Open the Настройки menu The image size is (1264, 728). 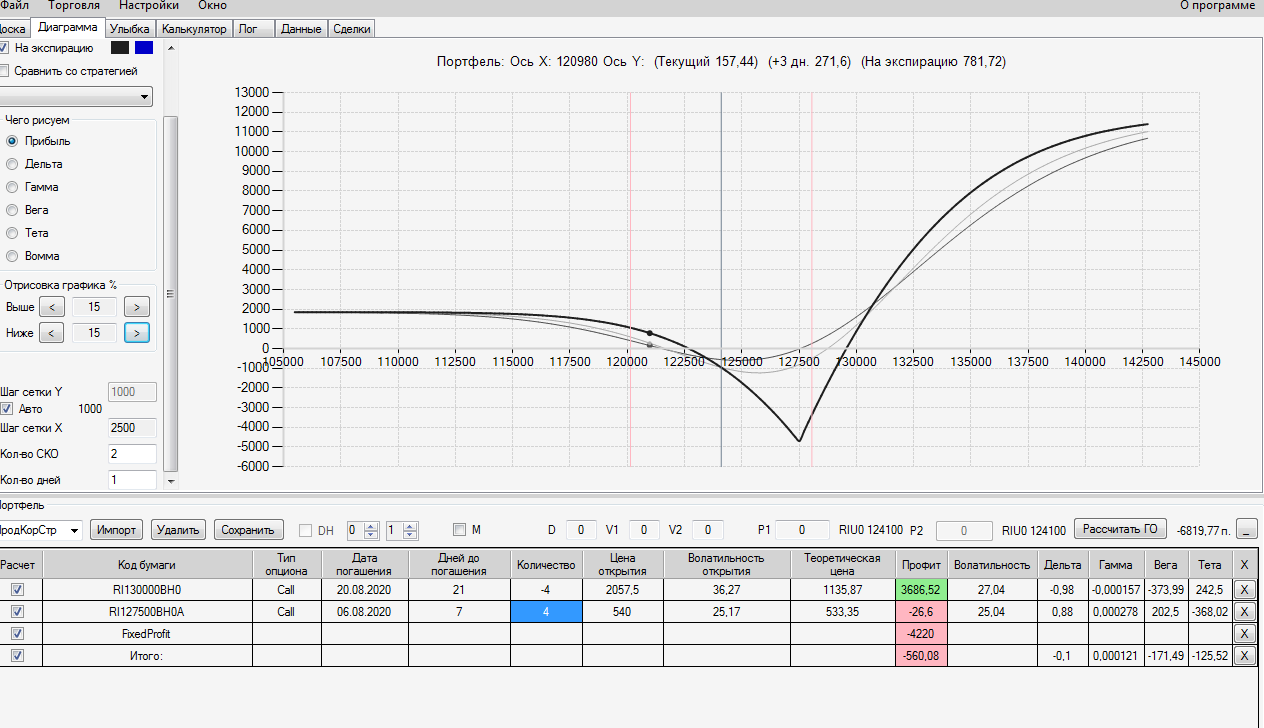tap(149, 5)
